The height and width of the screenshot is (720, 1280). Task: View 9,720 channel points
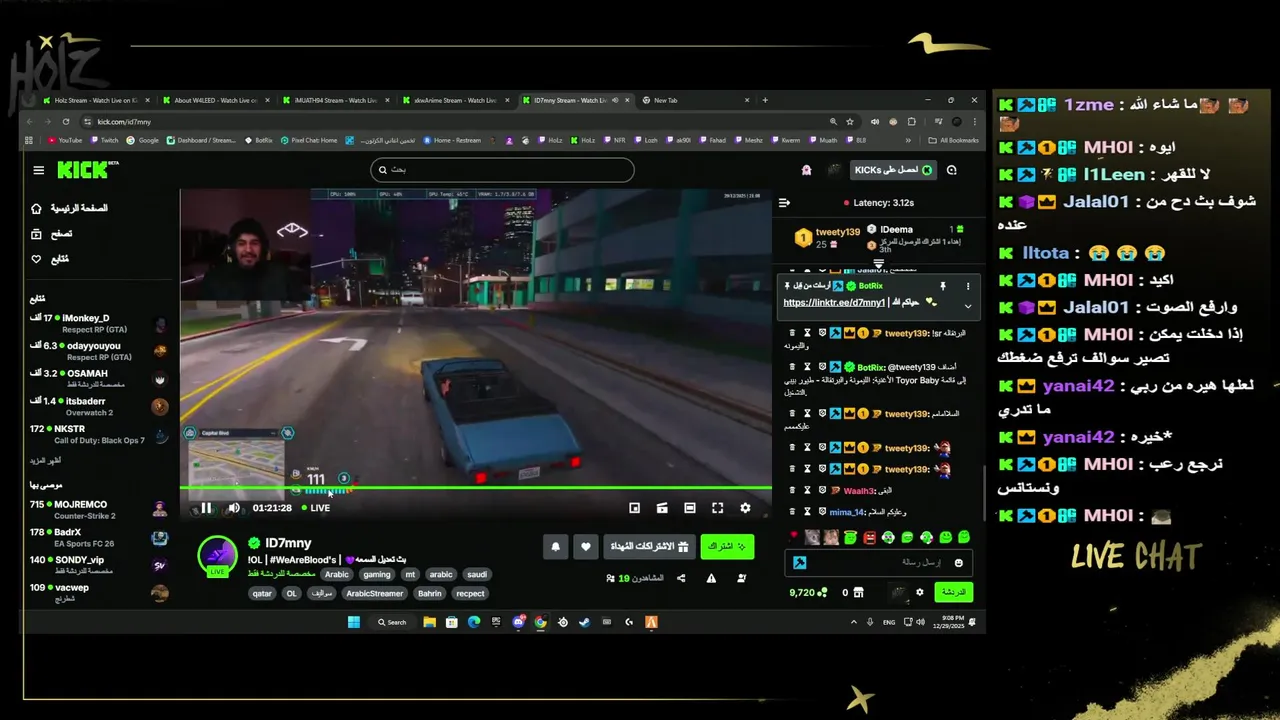pyautogui.click(x=808, y=592)
